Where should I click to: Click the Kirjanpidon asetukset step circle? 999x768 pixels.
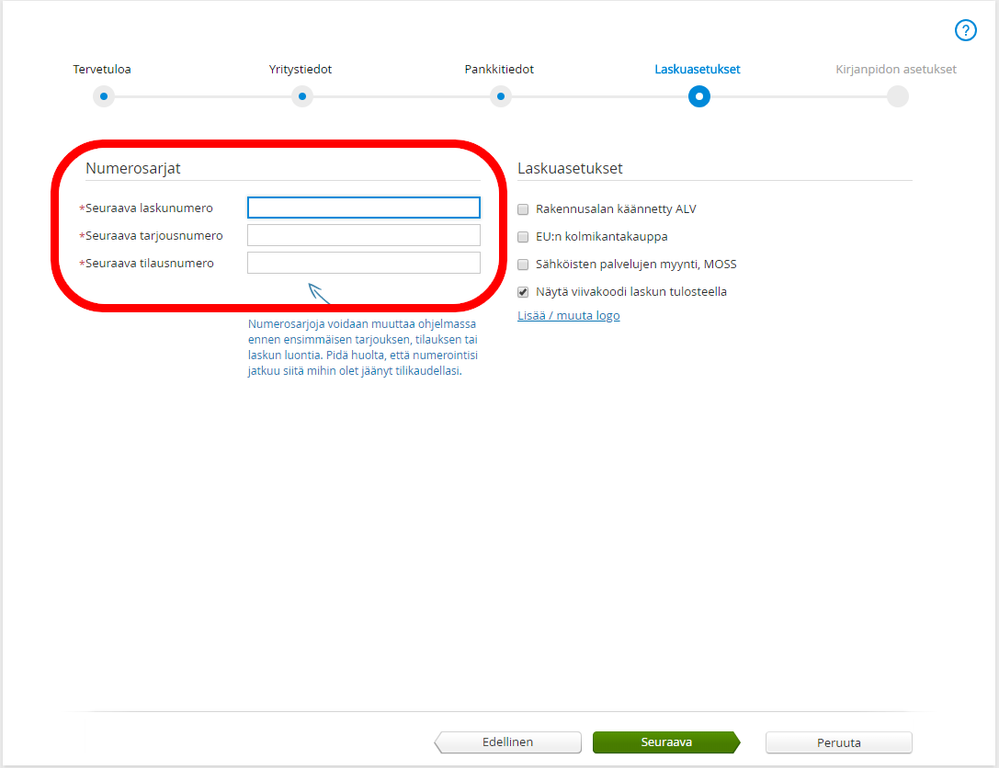coord(898,97)
